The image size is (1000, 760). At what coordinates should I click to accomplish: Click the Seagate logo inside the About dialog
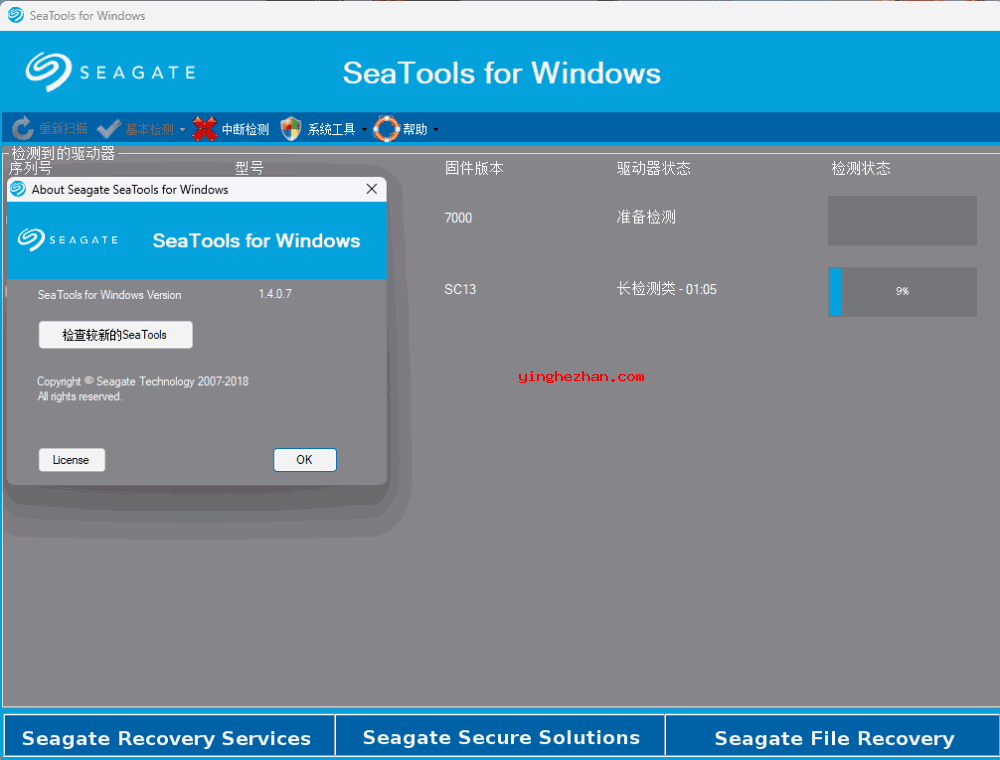[68, 240]
